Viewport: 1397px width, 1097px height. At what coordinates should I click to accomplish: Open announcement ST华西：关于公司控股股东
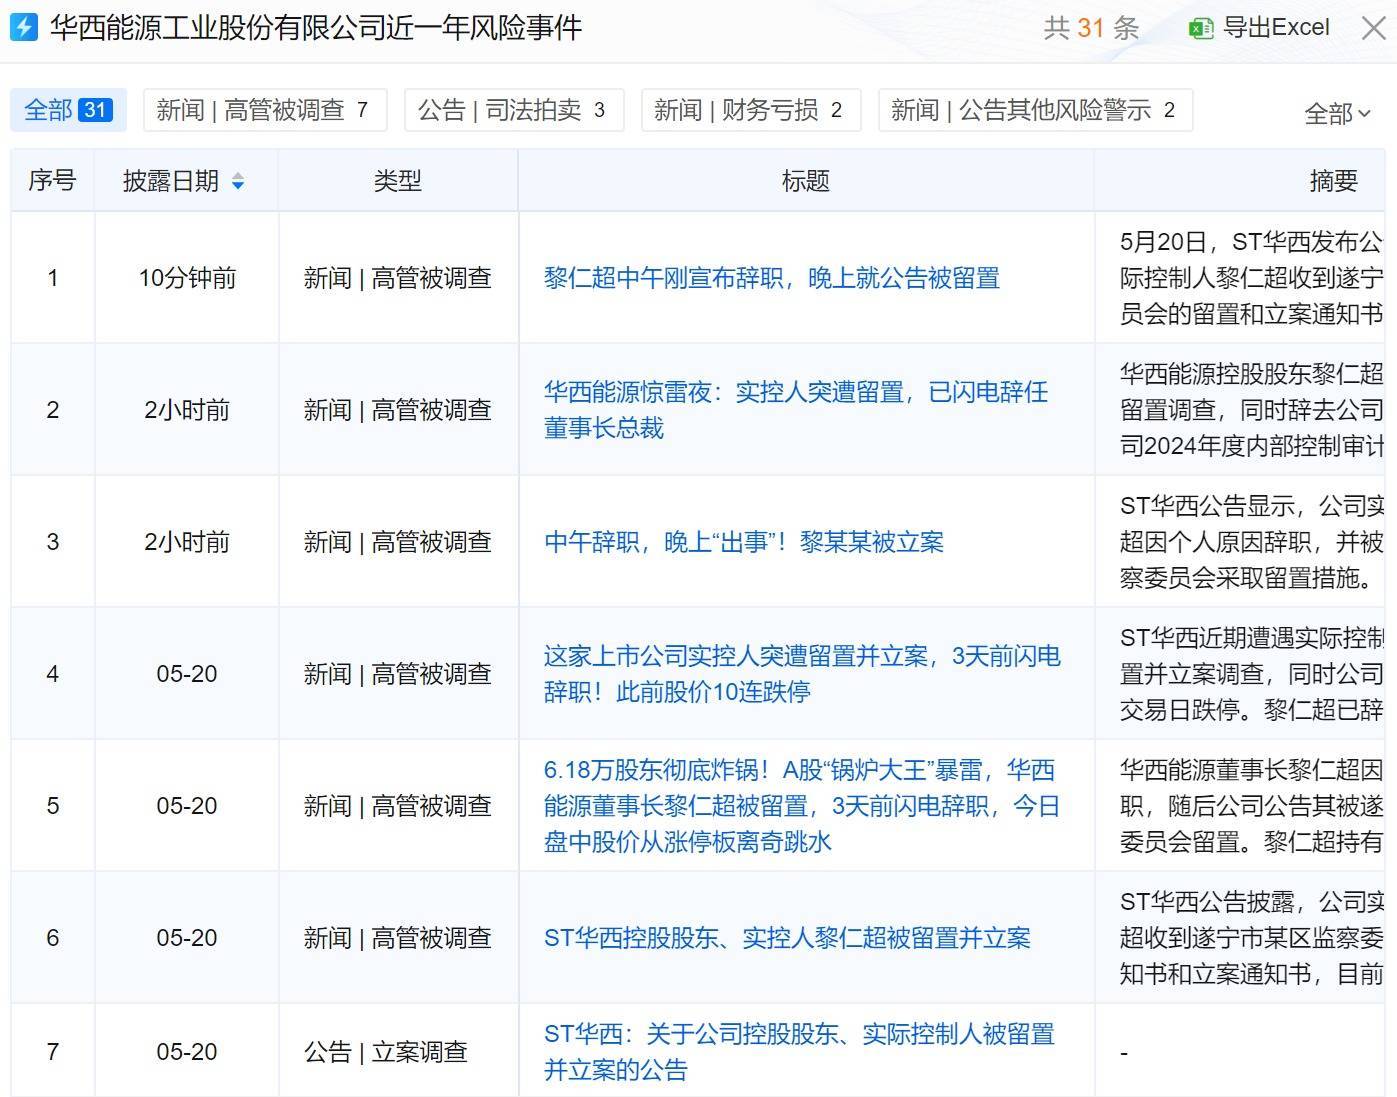(x=799, y=1052)
